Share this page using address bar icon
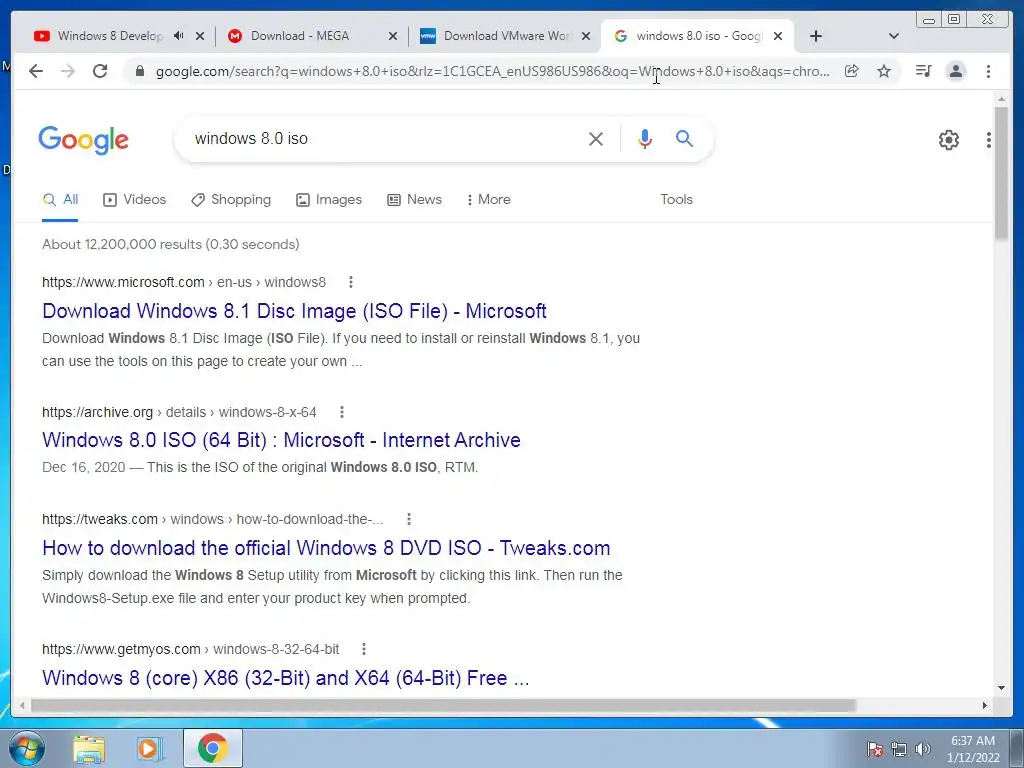Viewport: 1024px width, 768px height. (852, 71)
